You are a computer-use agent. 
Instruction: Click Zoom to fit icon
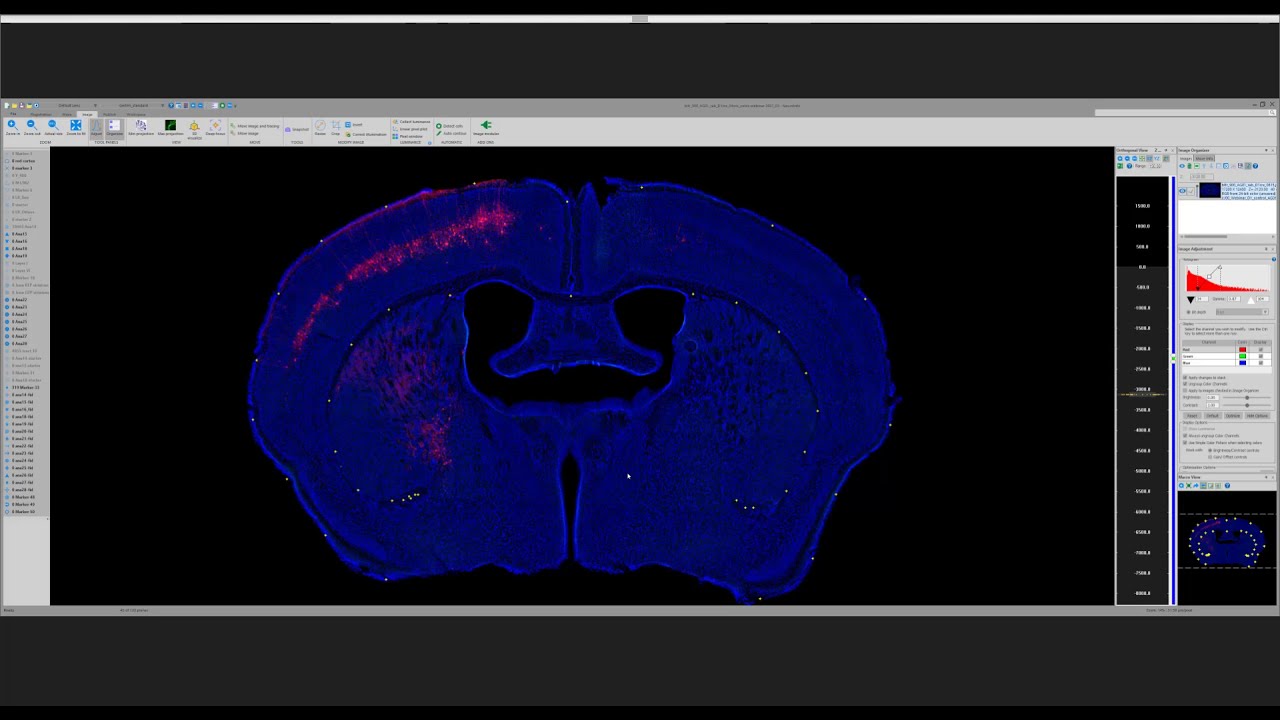(75, 127)
